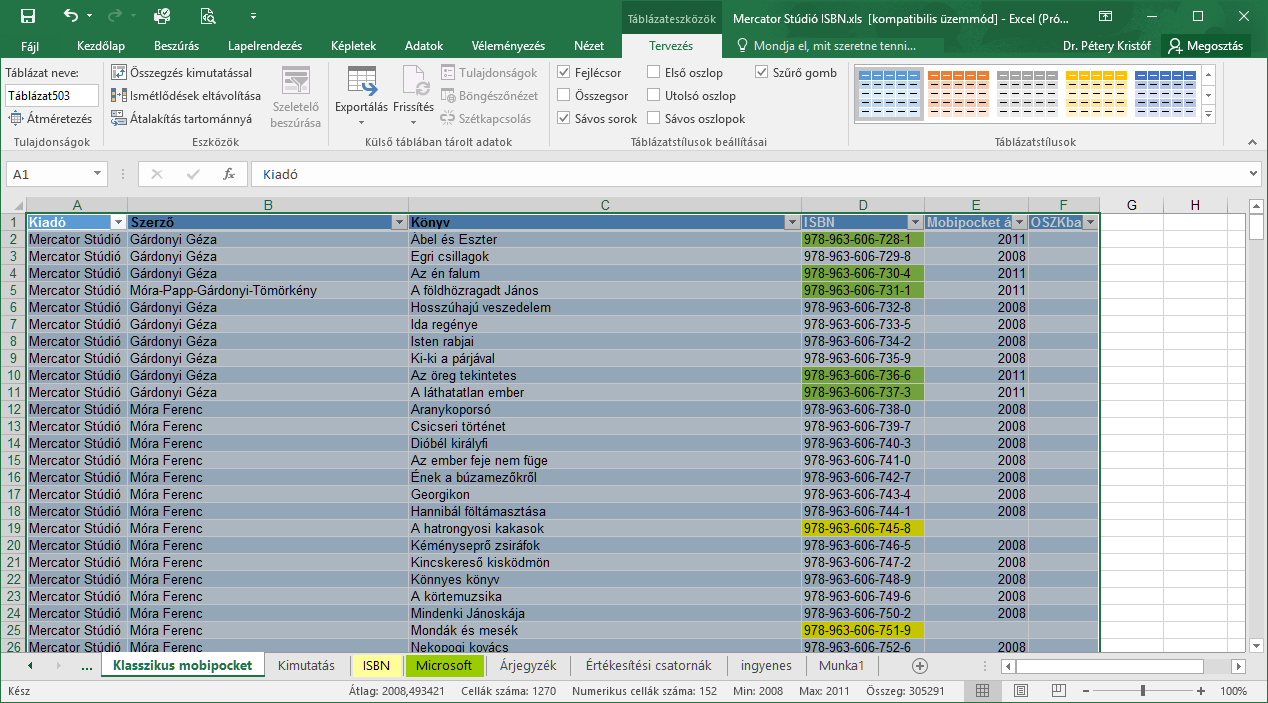Click the Táblázat neve input field
Image resolution: width=1268 pixels, height=703 pixels.
click(x=52, y=96)
